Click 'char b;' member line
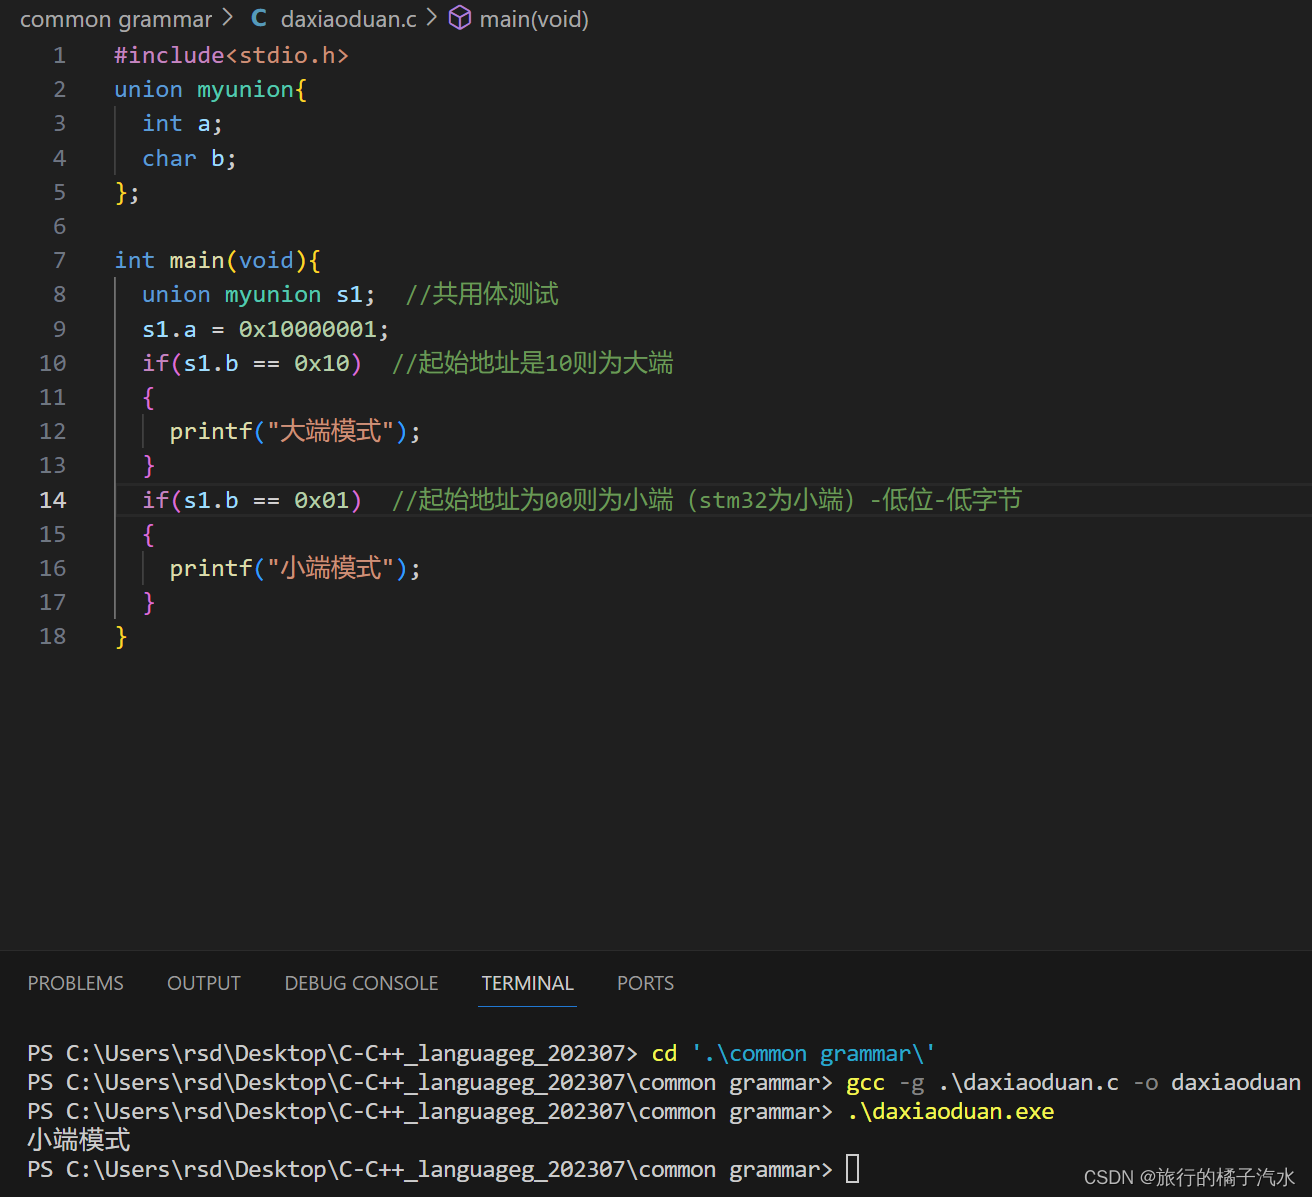 (189, 158)
